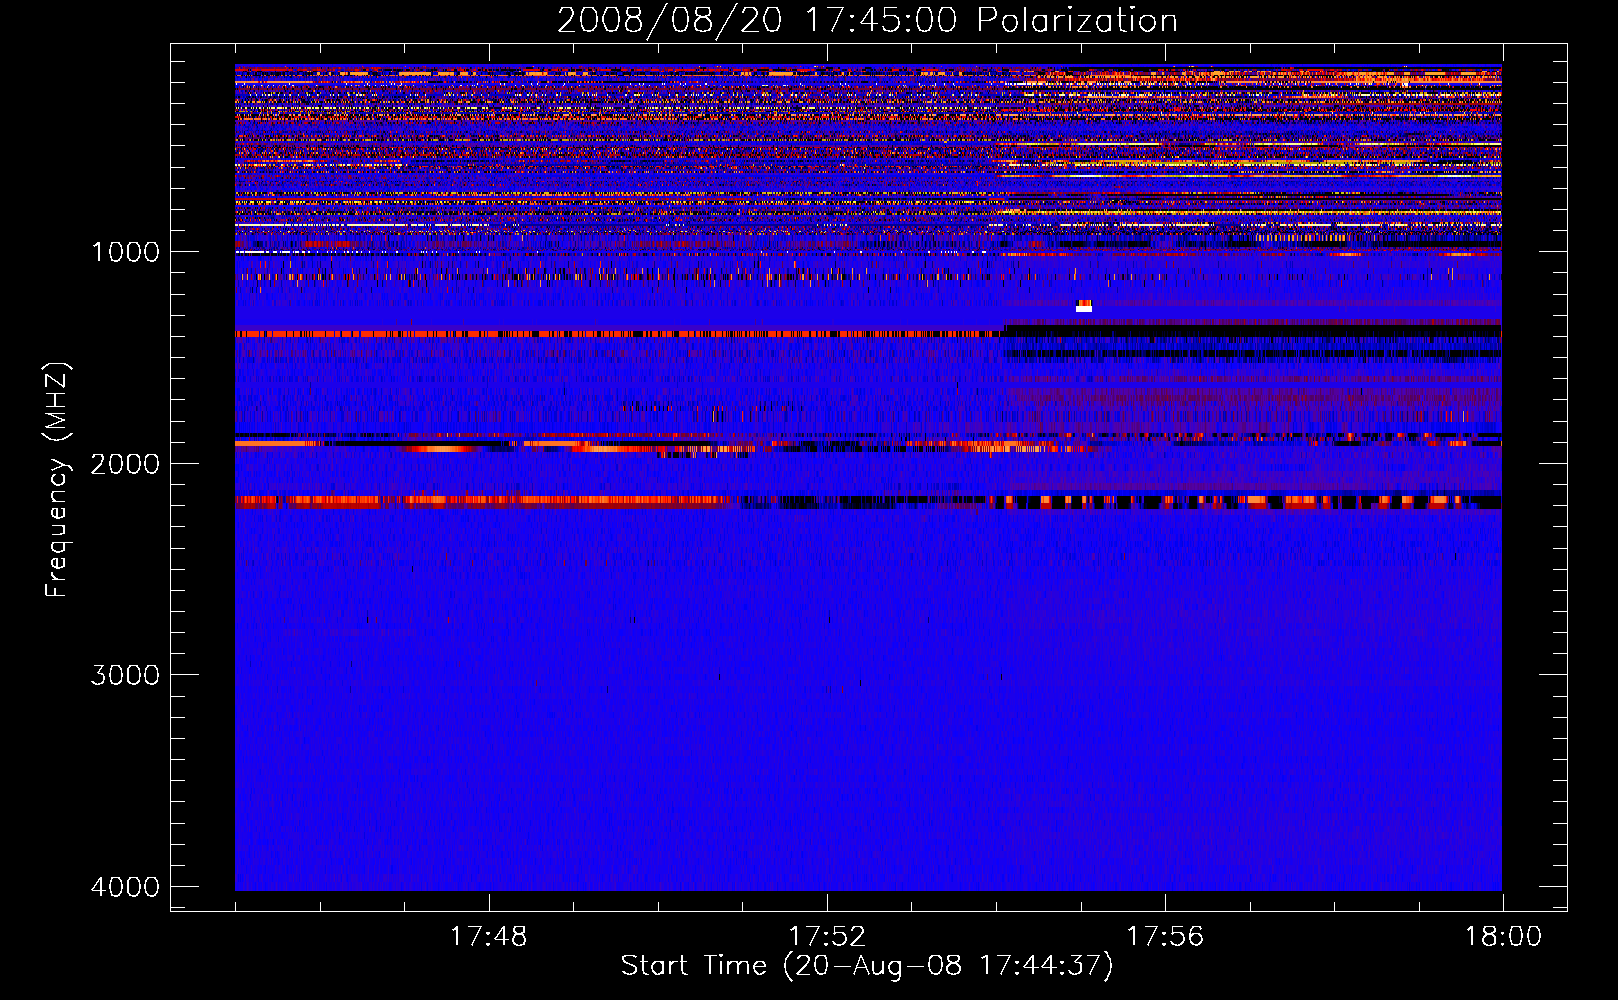Click the small white-orange burst marker near 17:55

tap(1084, 306)
